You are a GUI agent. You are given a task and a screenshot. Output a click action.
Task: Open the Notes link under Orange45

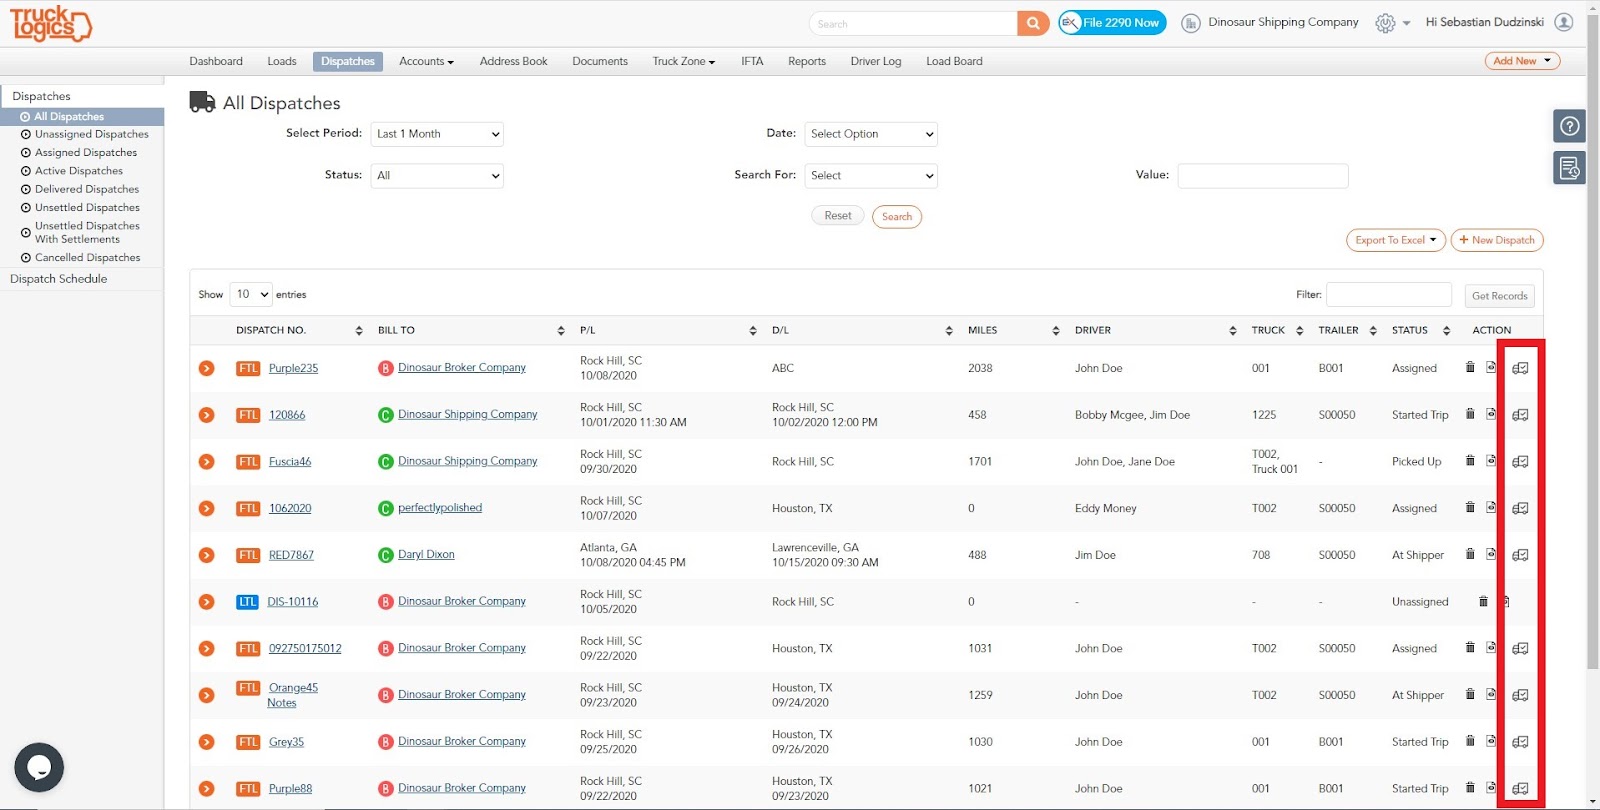[x=282, y=703]
